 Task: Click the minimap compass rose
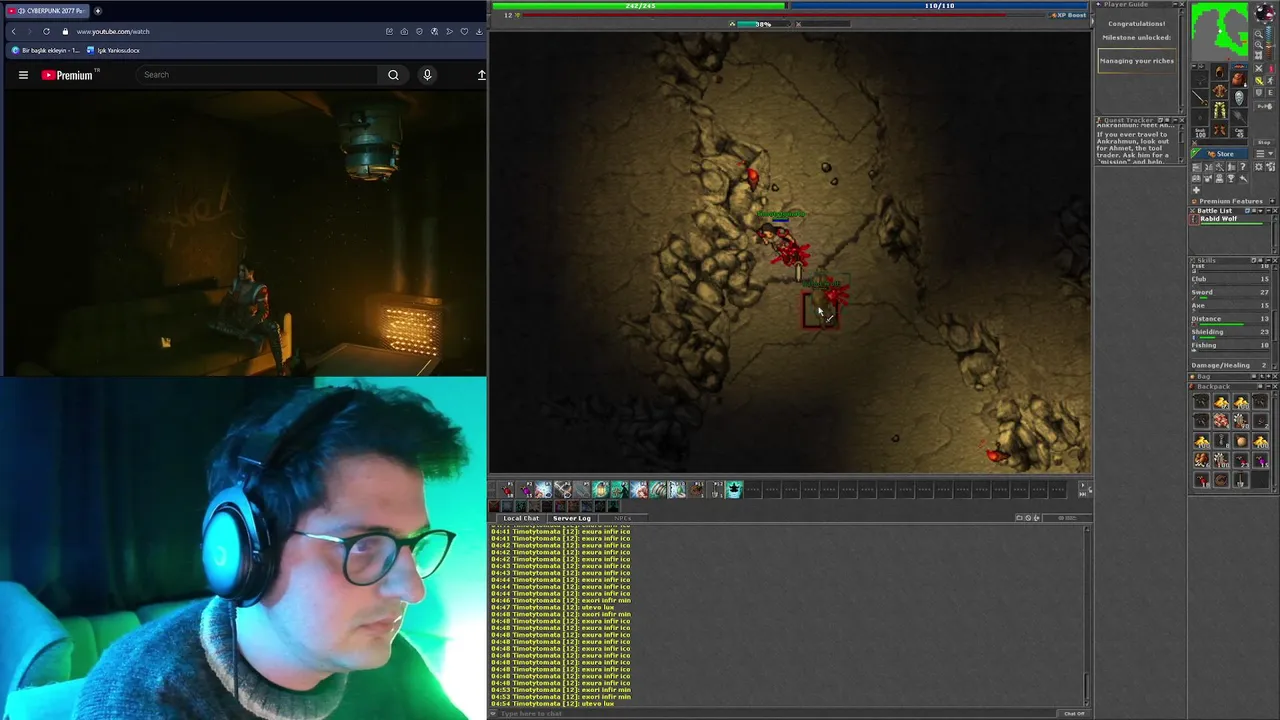pyautogui.click(x=1265, y=12)
